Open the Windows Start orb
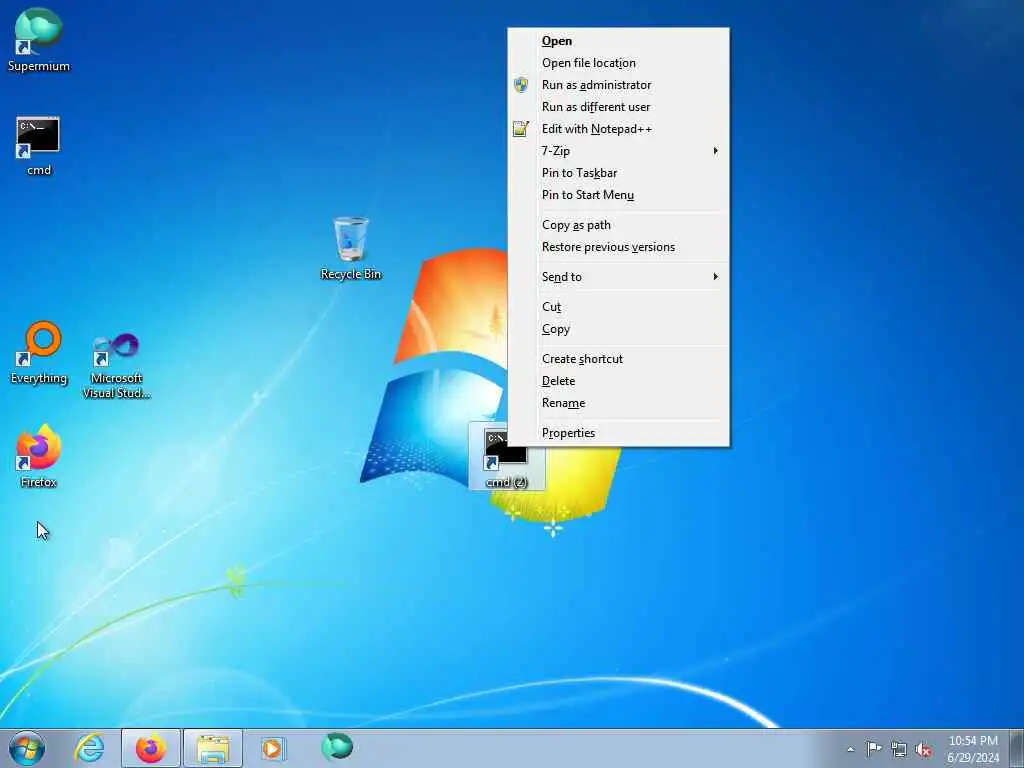This screenshot has height=768, width=1024. [27, 748]
